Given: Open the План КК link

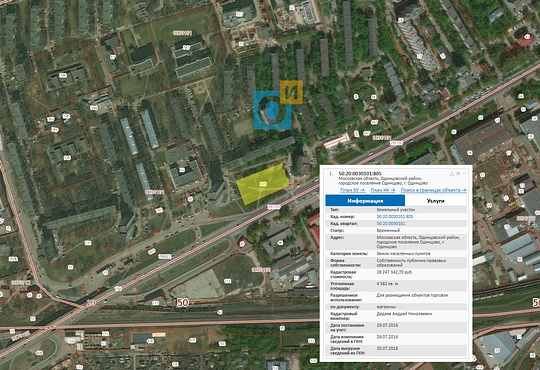Looking at the screenshot, I should pos(383,190).
